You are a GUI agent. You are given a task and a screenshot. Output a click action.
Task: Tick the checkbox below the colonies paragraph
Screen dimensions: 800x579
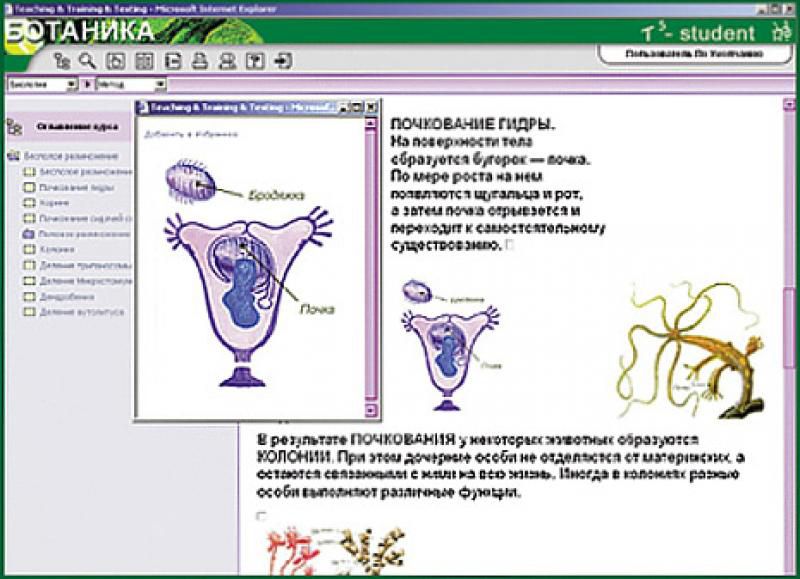click(x=262, y=516)
